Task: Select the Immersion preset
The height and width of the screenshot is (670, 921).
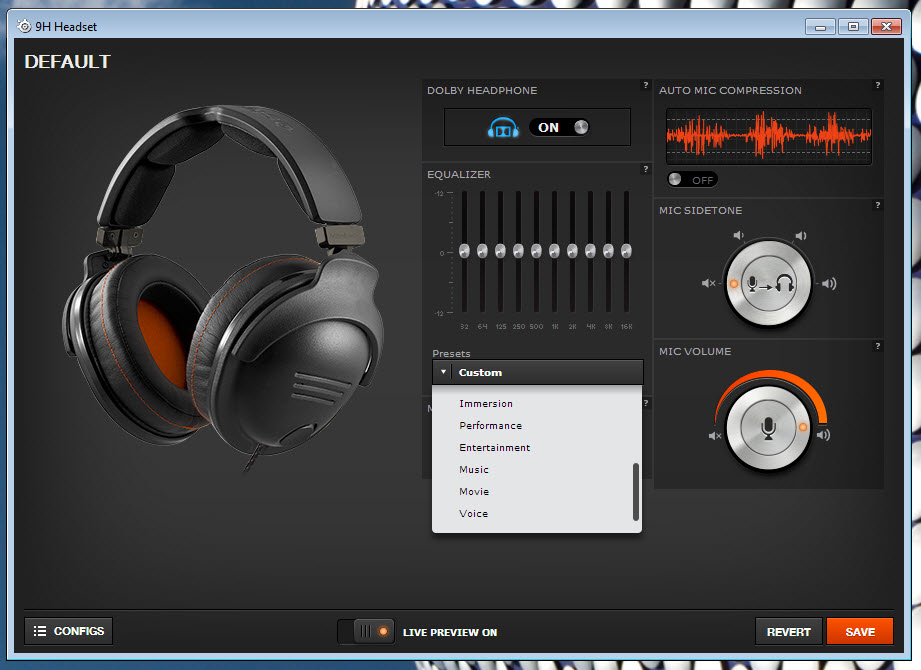Action: coord(486,403)
